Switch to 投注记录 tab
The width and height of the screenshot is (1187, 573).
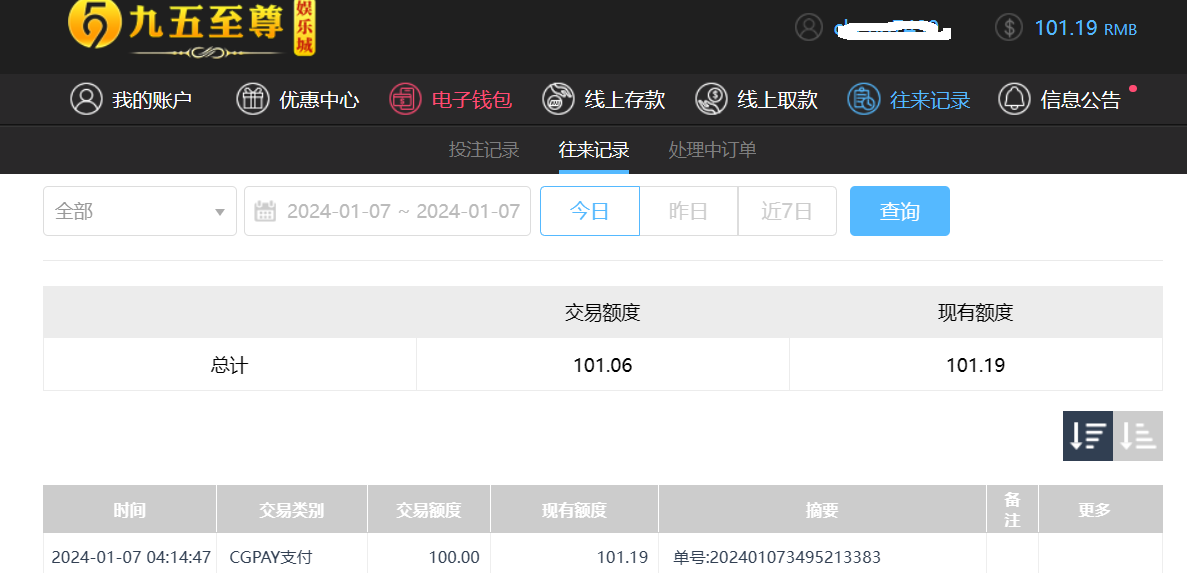click(484, 150)
